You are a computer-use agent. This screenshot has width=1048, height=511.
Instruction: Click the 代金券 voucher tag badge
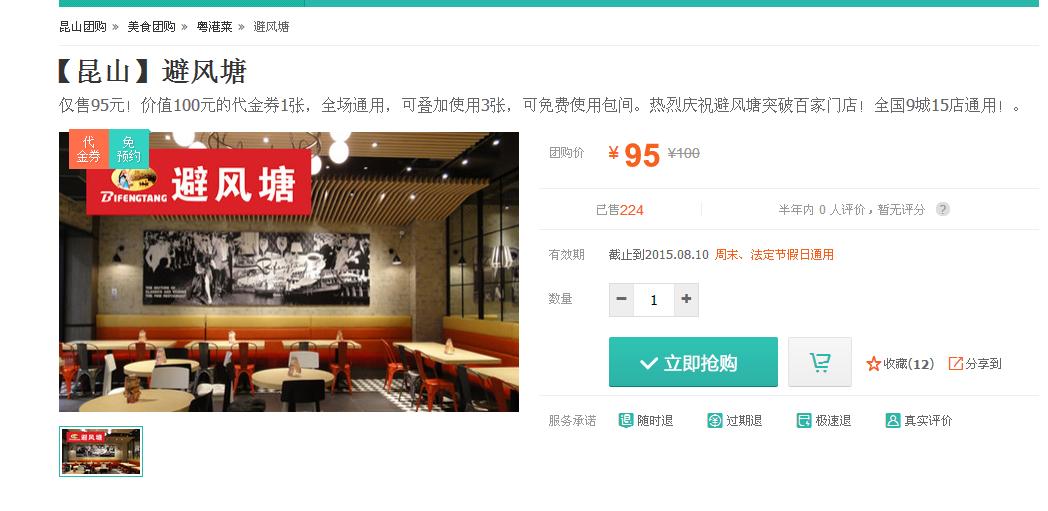pyautogui.click(x=89, y=150)
